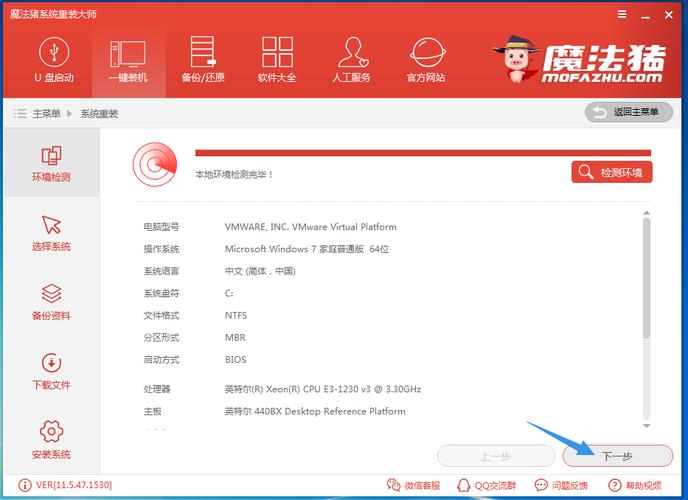
Task: Click 主菜单 breadcrumb
Action: 47,114
